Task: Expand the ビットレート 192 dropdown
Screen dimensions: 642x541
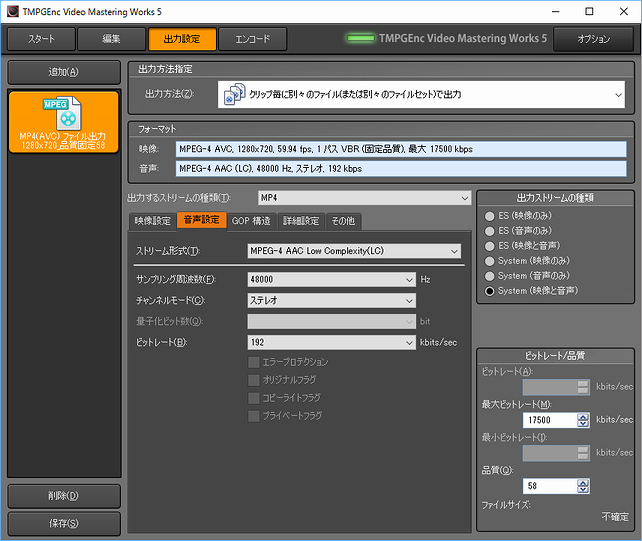Action: pyautogui.click(x=332, y=342)
